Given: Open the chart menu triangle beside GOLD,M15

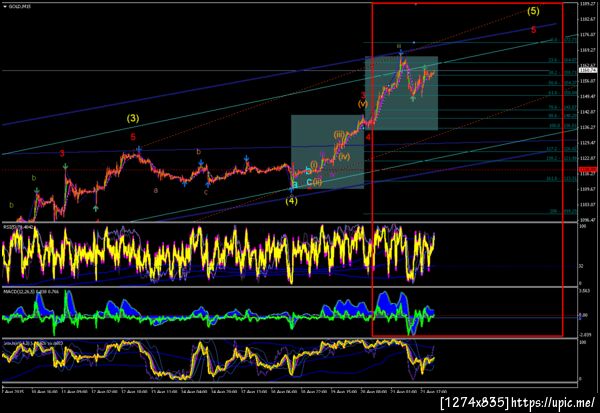Looking at the screenshot, I should (5, 7).
